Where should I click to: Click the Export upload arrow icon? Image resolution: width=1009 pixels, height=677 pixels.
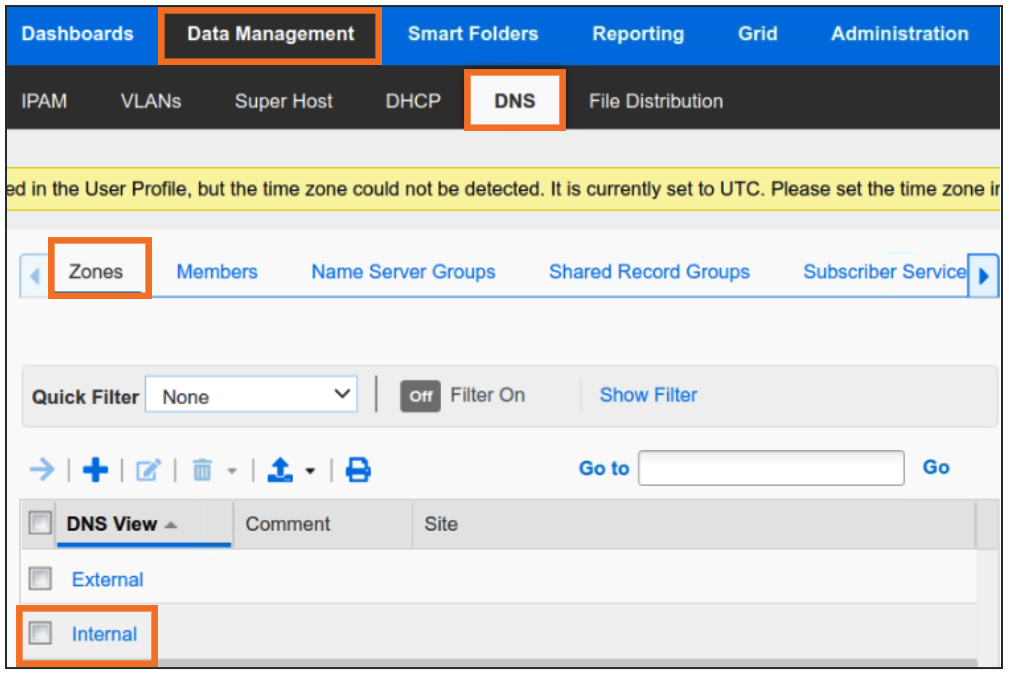click(281, 469)
